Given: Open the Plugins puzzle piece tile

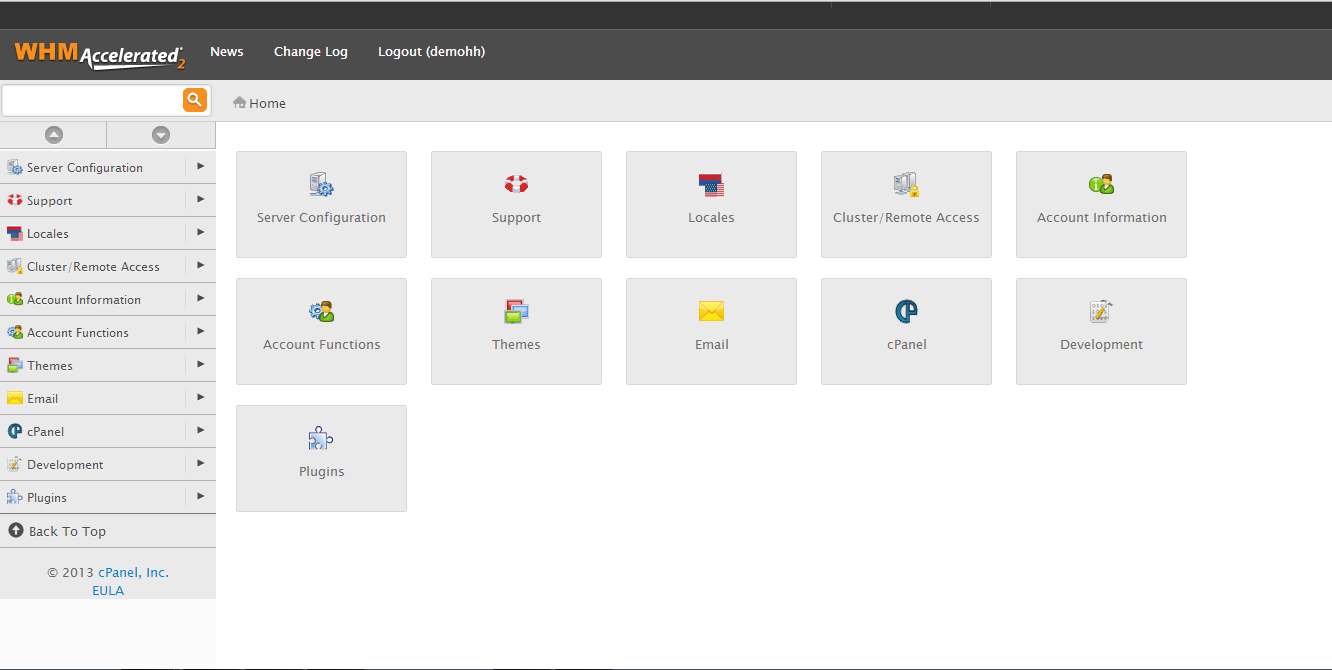Looking at the screenshot, I should tap(321, 439).
